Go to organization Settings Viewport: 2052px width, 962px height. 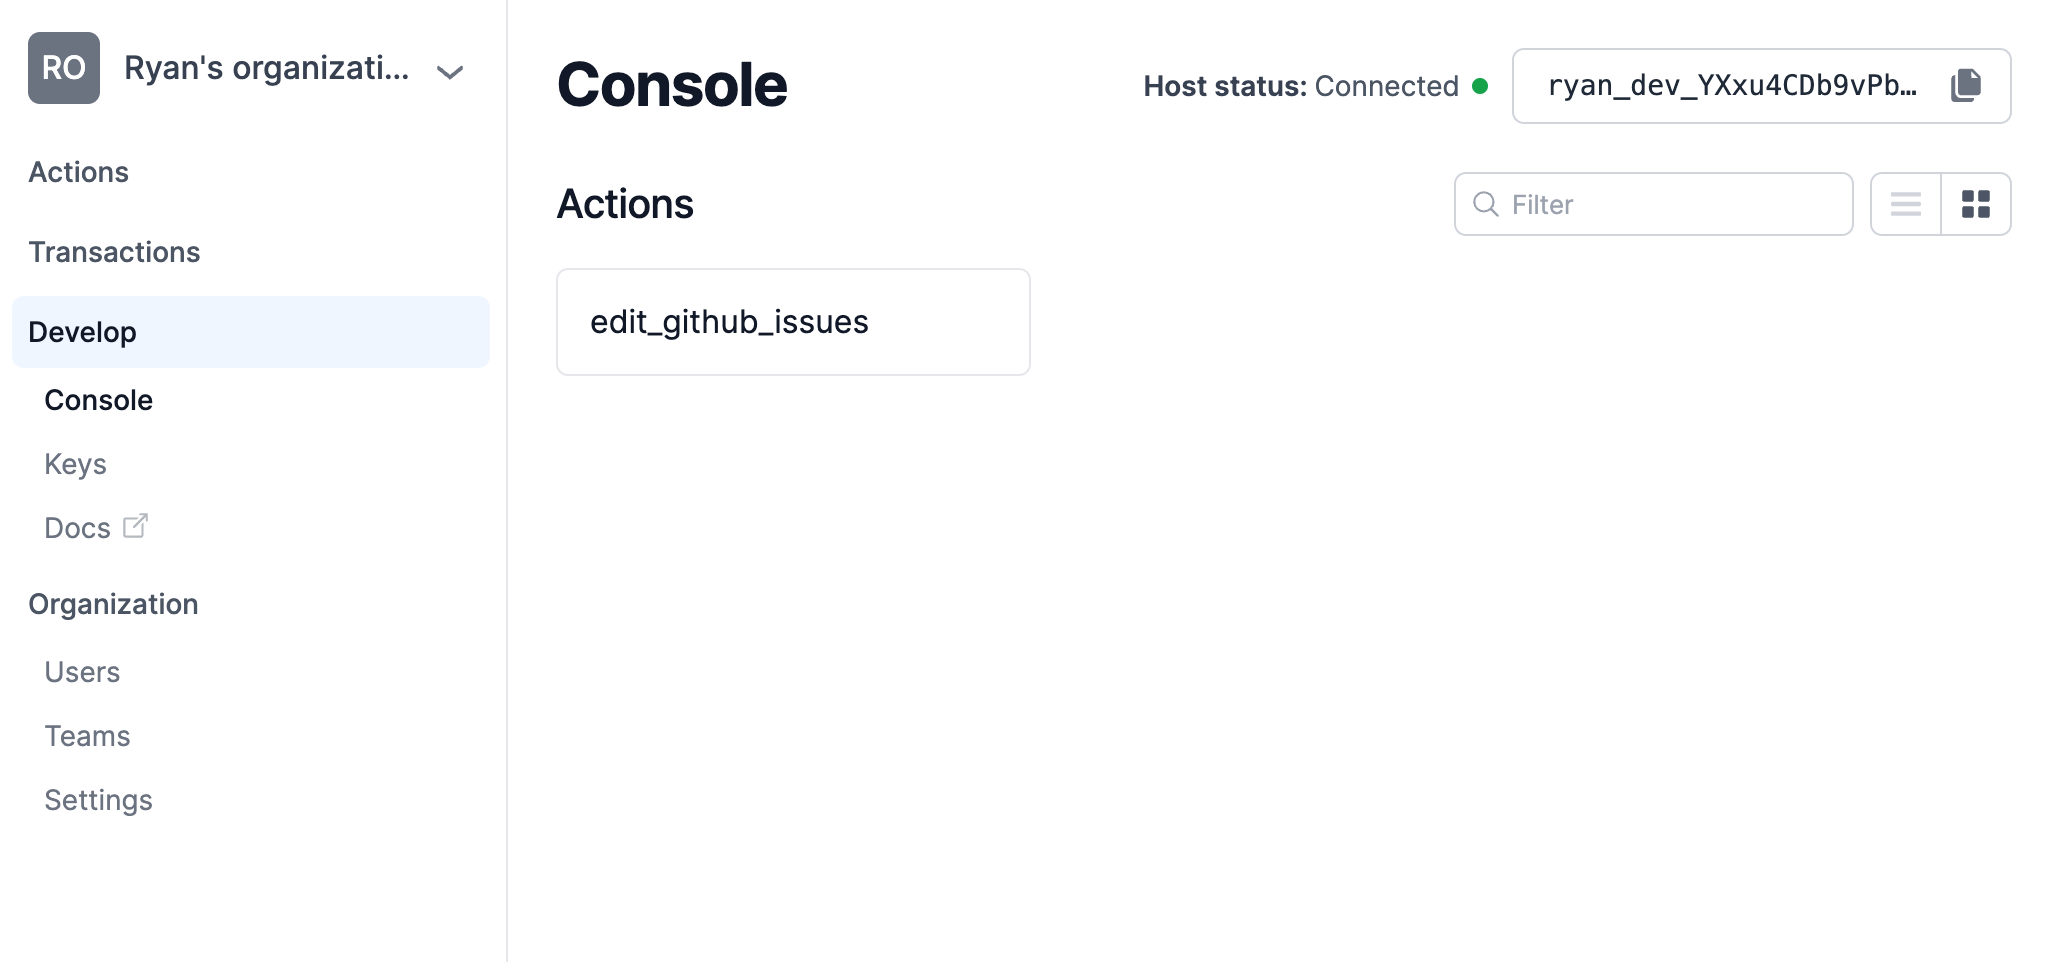(x=98, y=800)
